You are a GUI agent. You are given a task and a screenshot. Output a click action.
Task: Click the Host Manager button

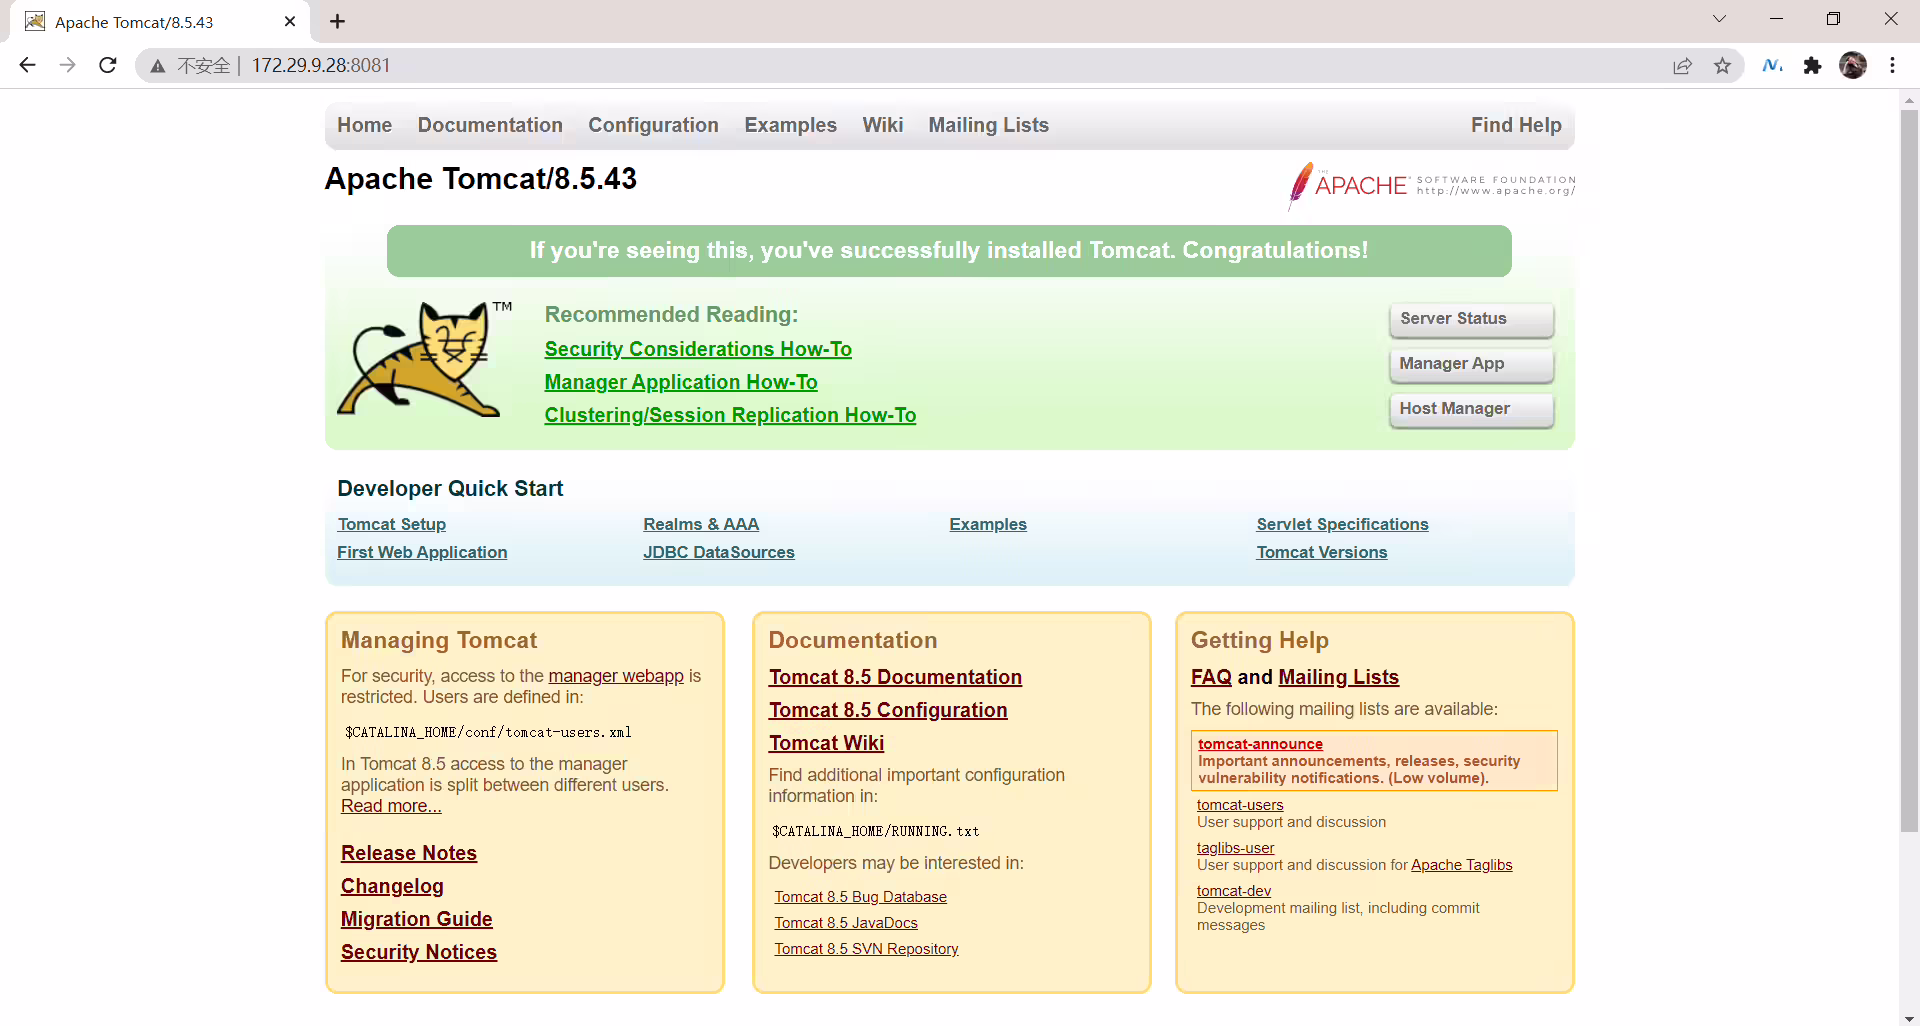pyautogui.click(x=1471, y=409)
